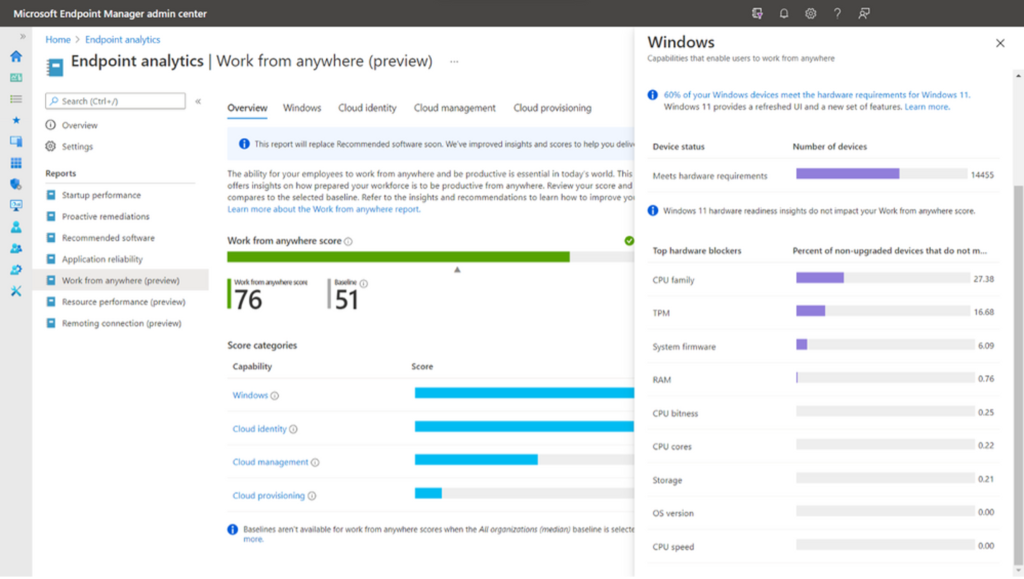Screen dimensions: 1024x579
Task: Expand the left navigation rail chevrons
Action: coord(23,37)
